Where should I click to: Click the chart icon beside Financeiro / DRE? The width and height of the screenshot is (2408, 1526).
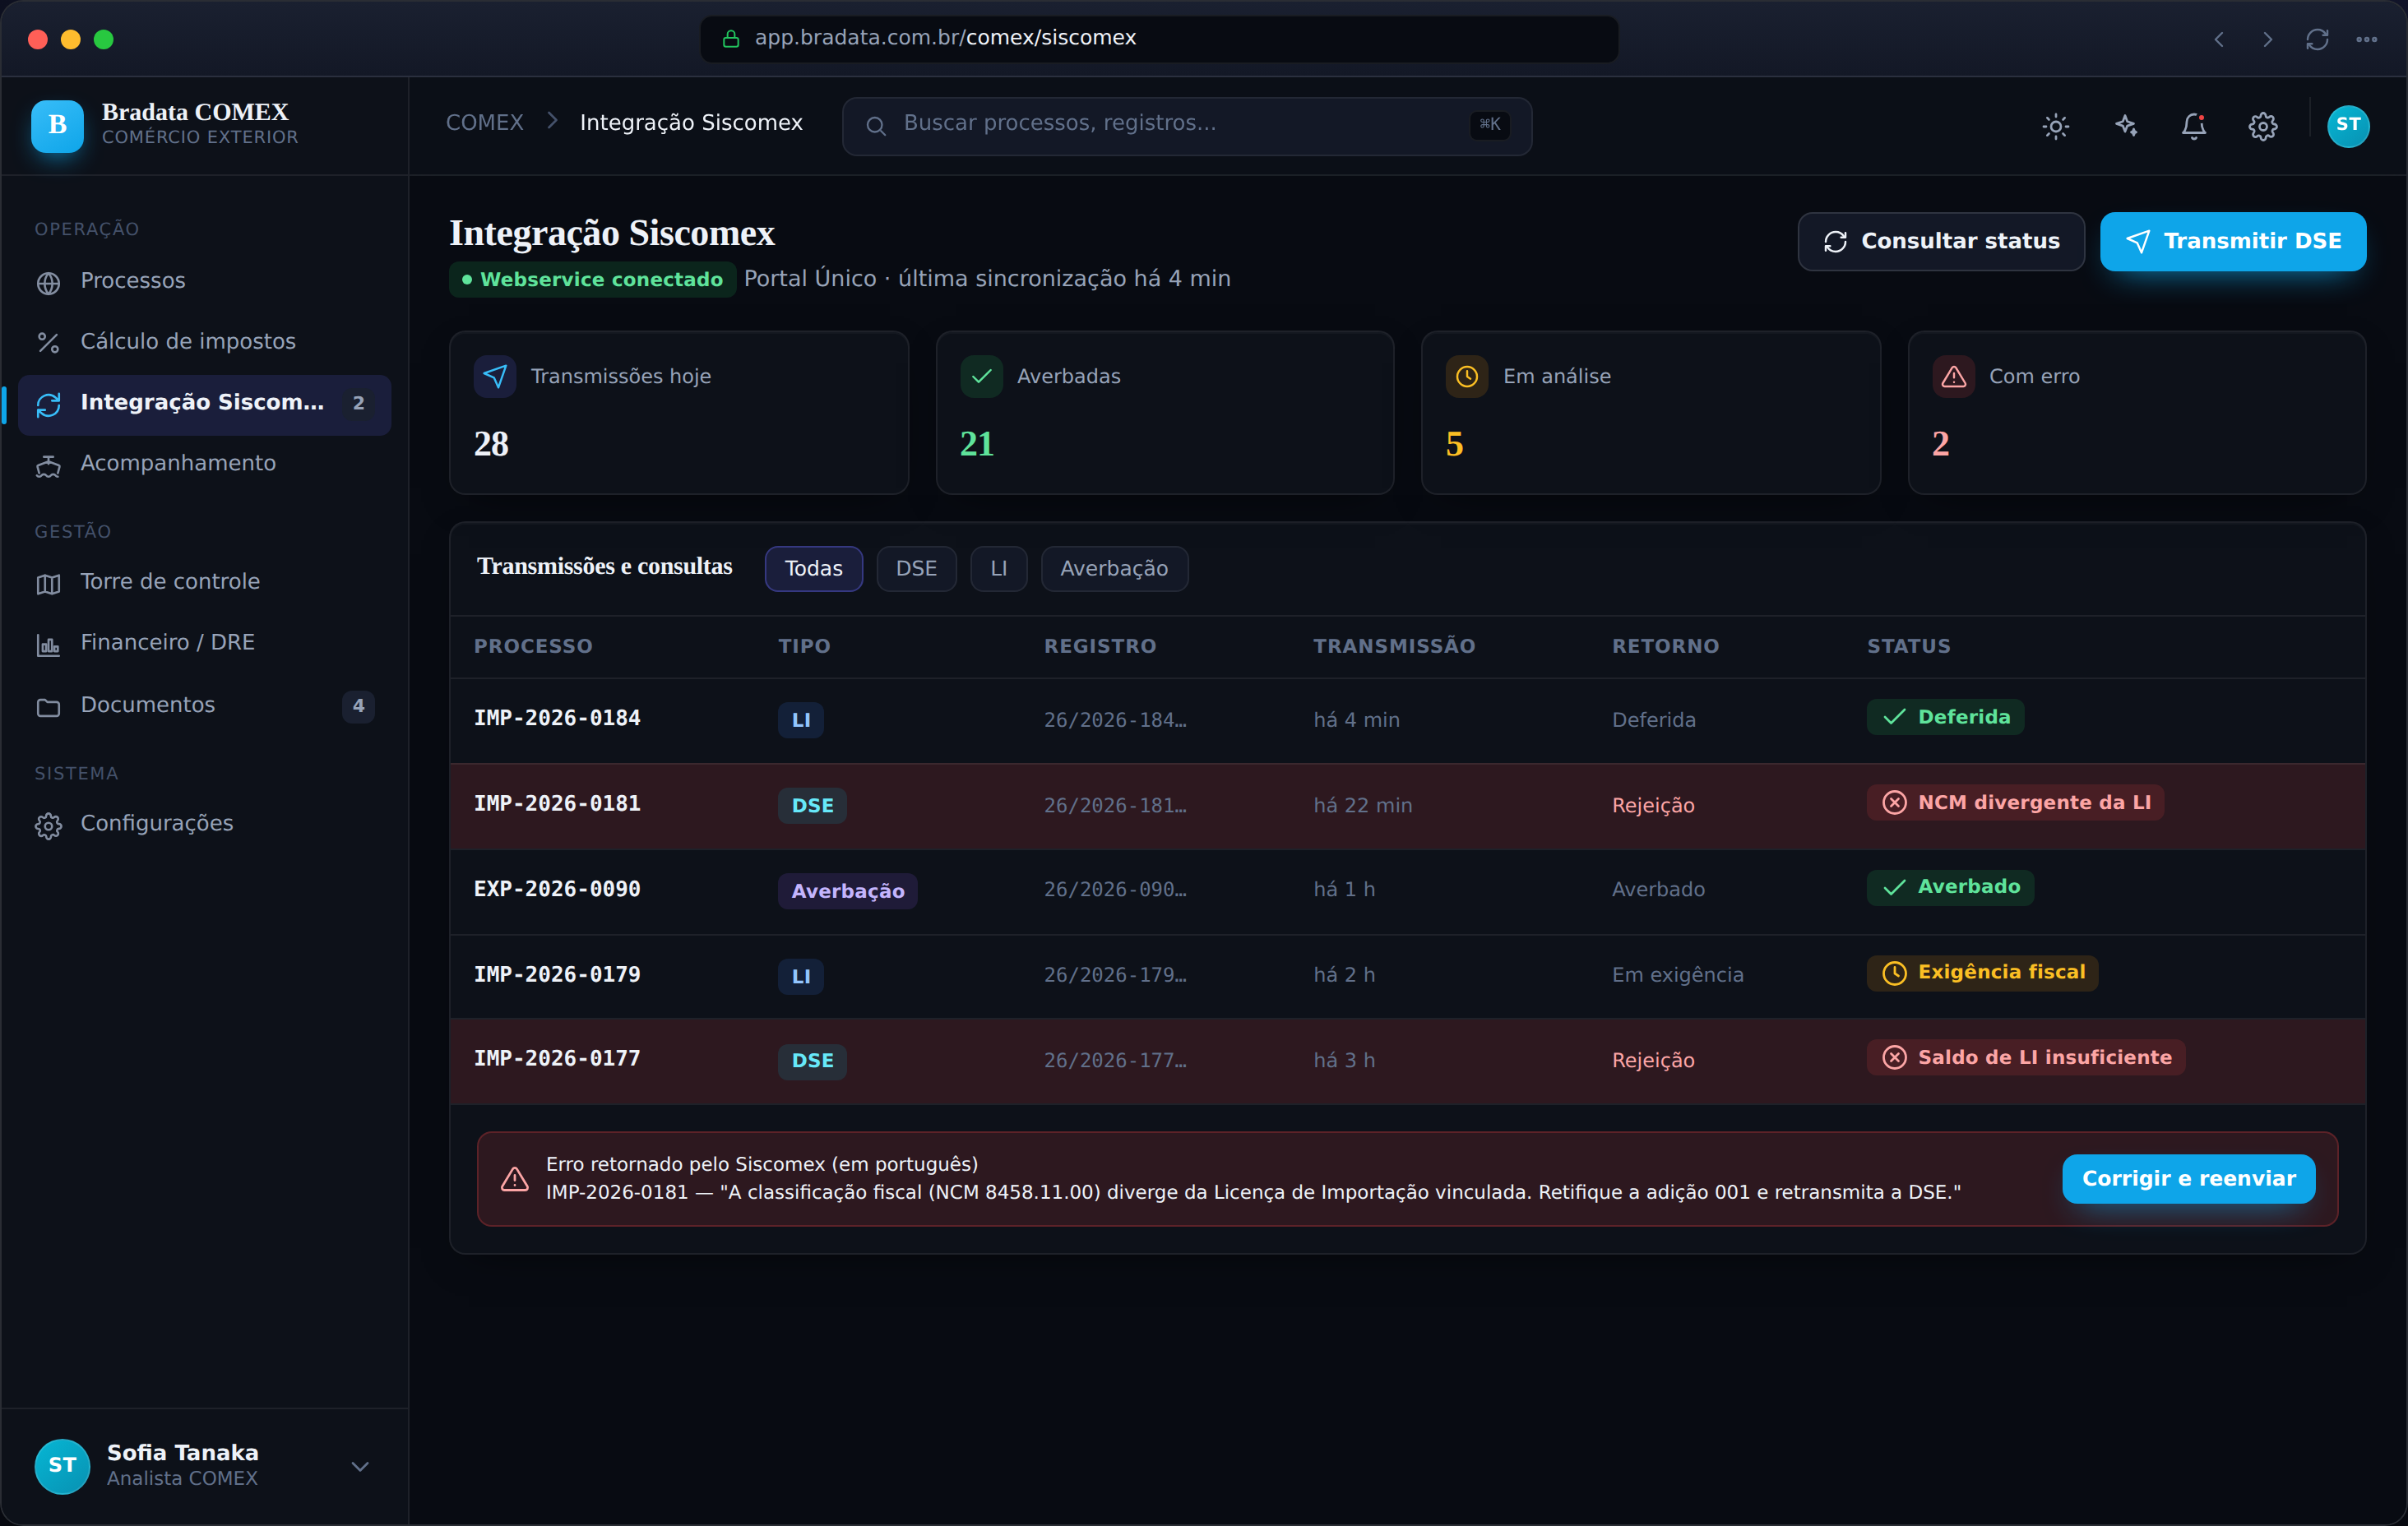point(48,645)
